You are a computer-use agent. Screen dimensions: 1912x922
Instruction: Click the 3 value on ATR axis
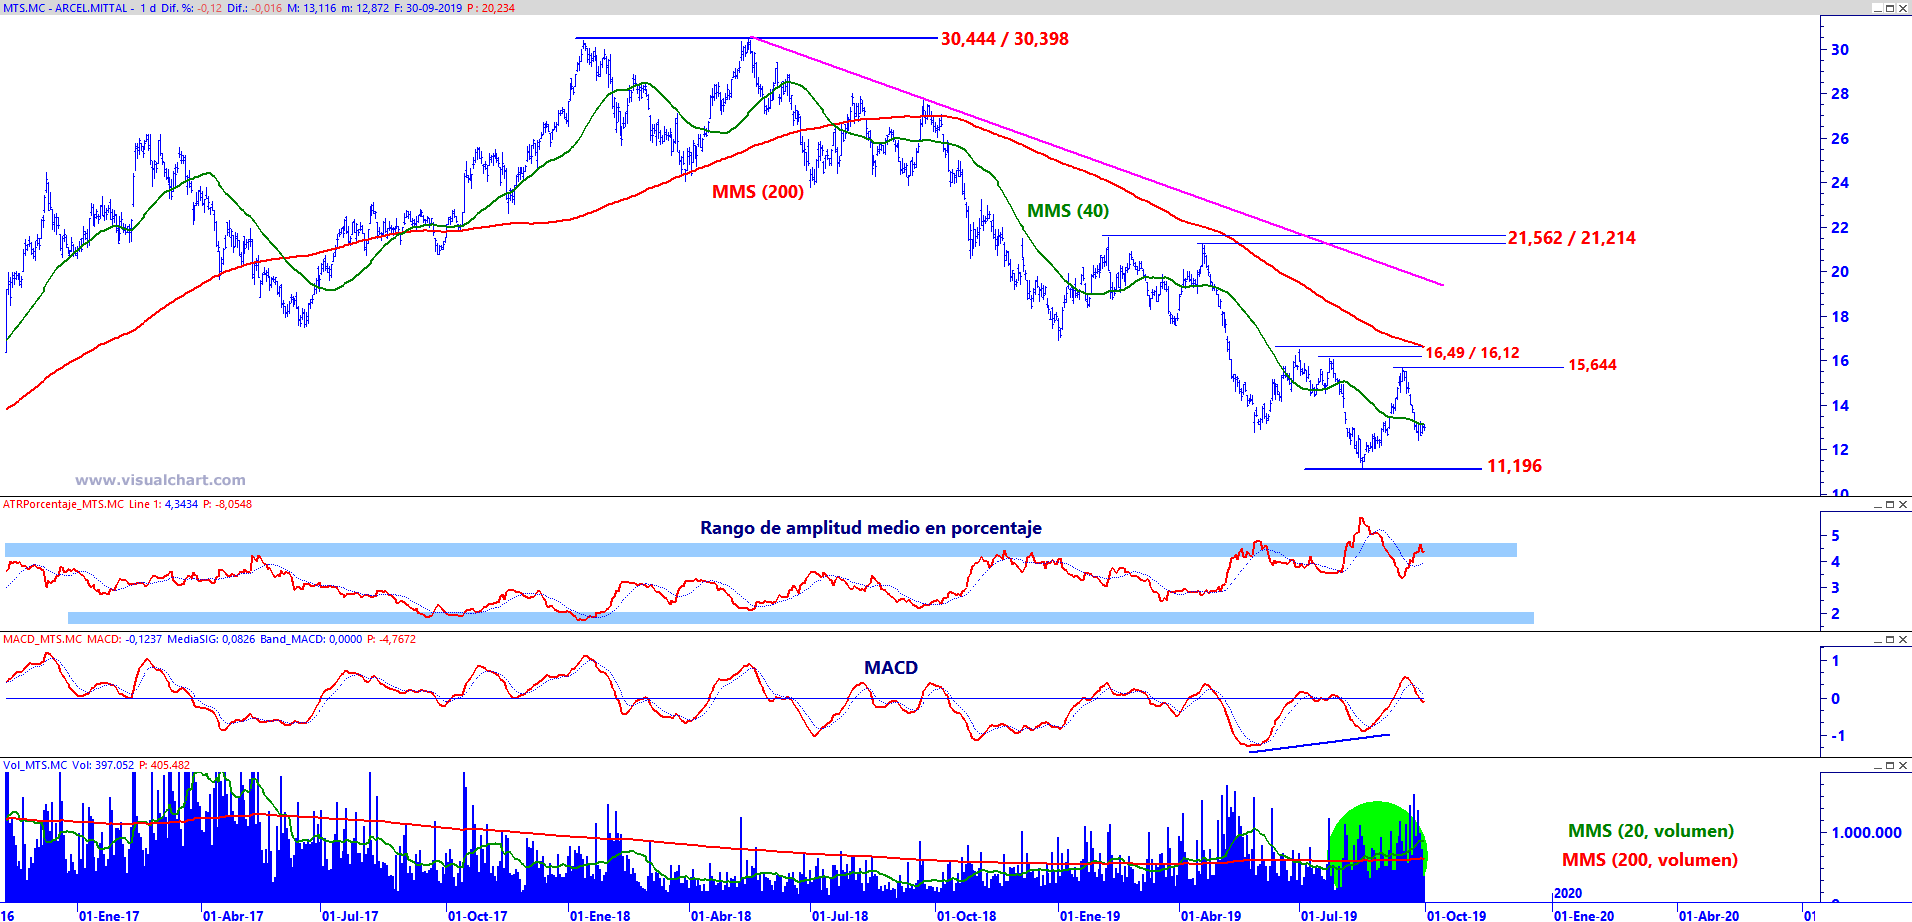(1835, 588)
